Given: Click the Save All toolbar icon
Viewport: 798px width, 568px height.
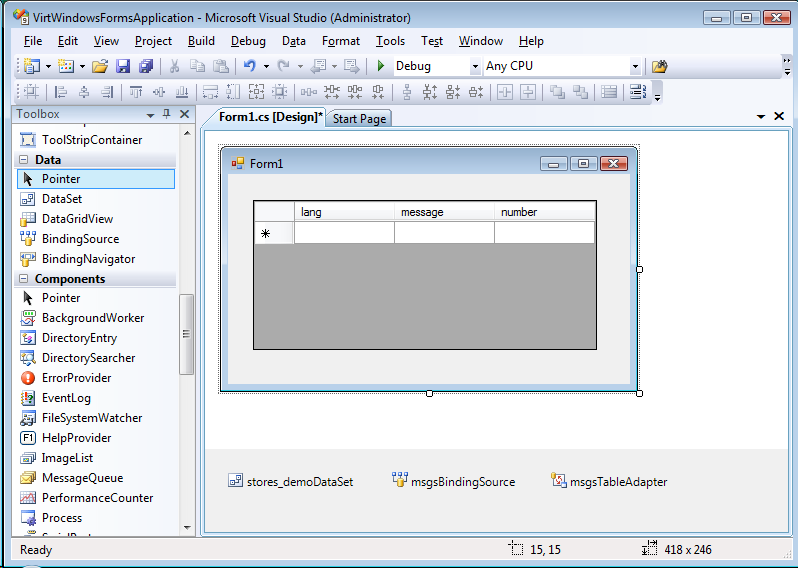Looking at the screenshot, I should (146, 66).
